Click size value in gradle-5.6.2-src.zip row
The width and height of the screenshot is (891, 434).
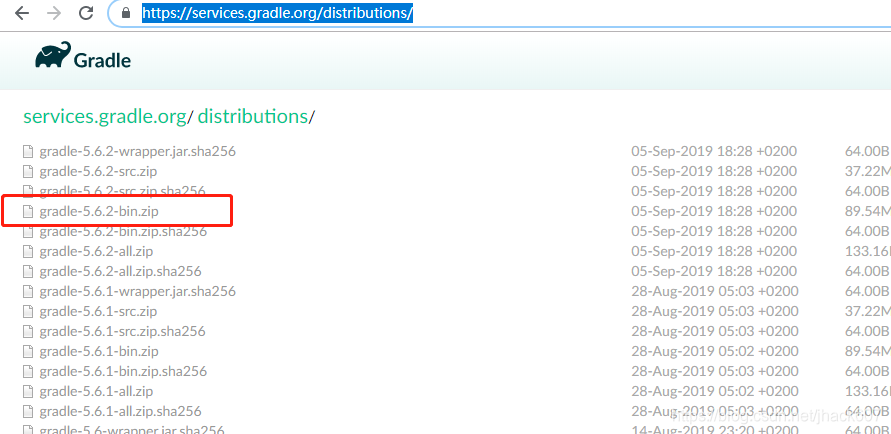pyautogui.click(x=868, y=172)
